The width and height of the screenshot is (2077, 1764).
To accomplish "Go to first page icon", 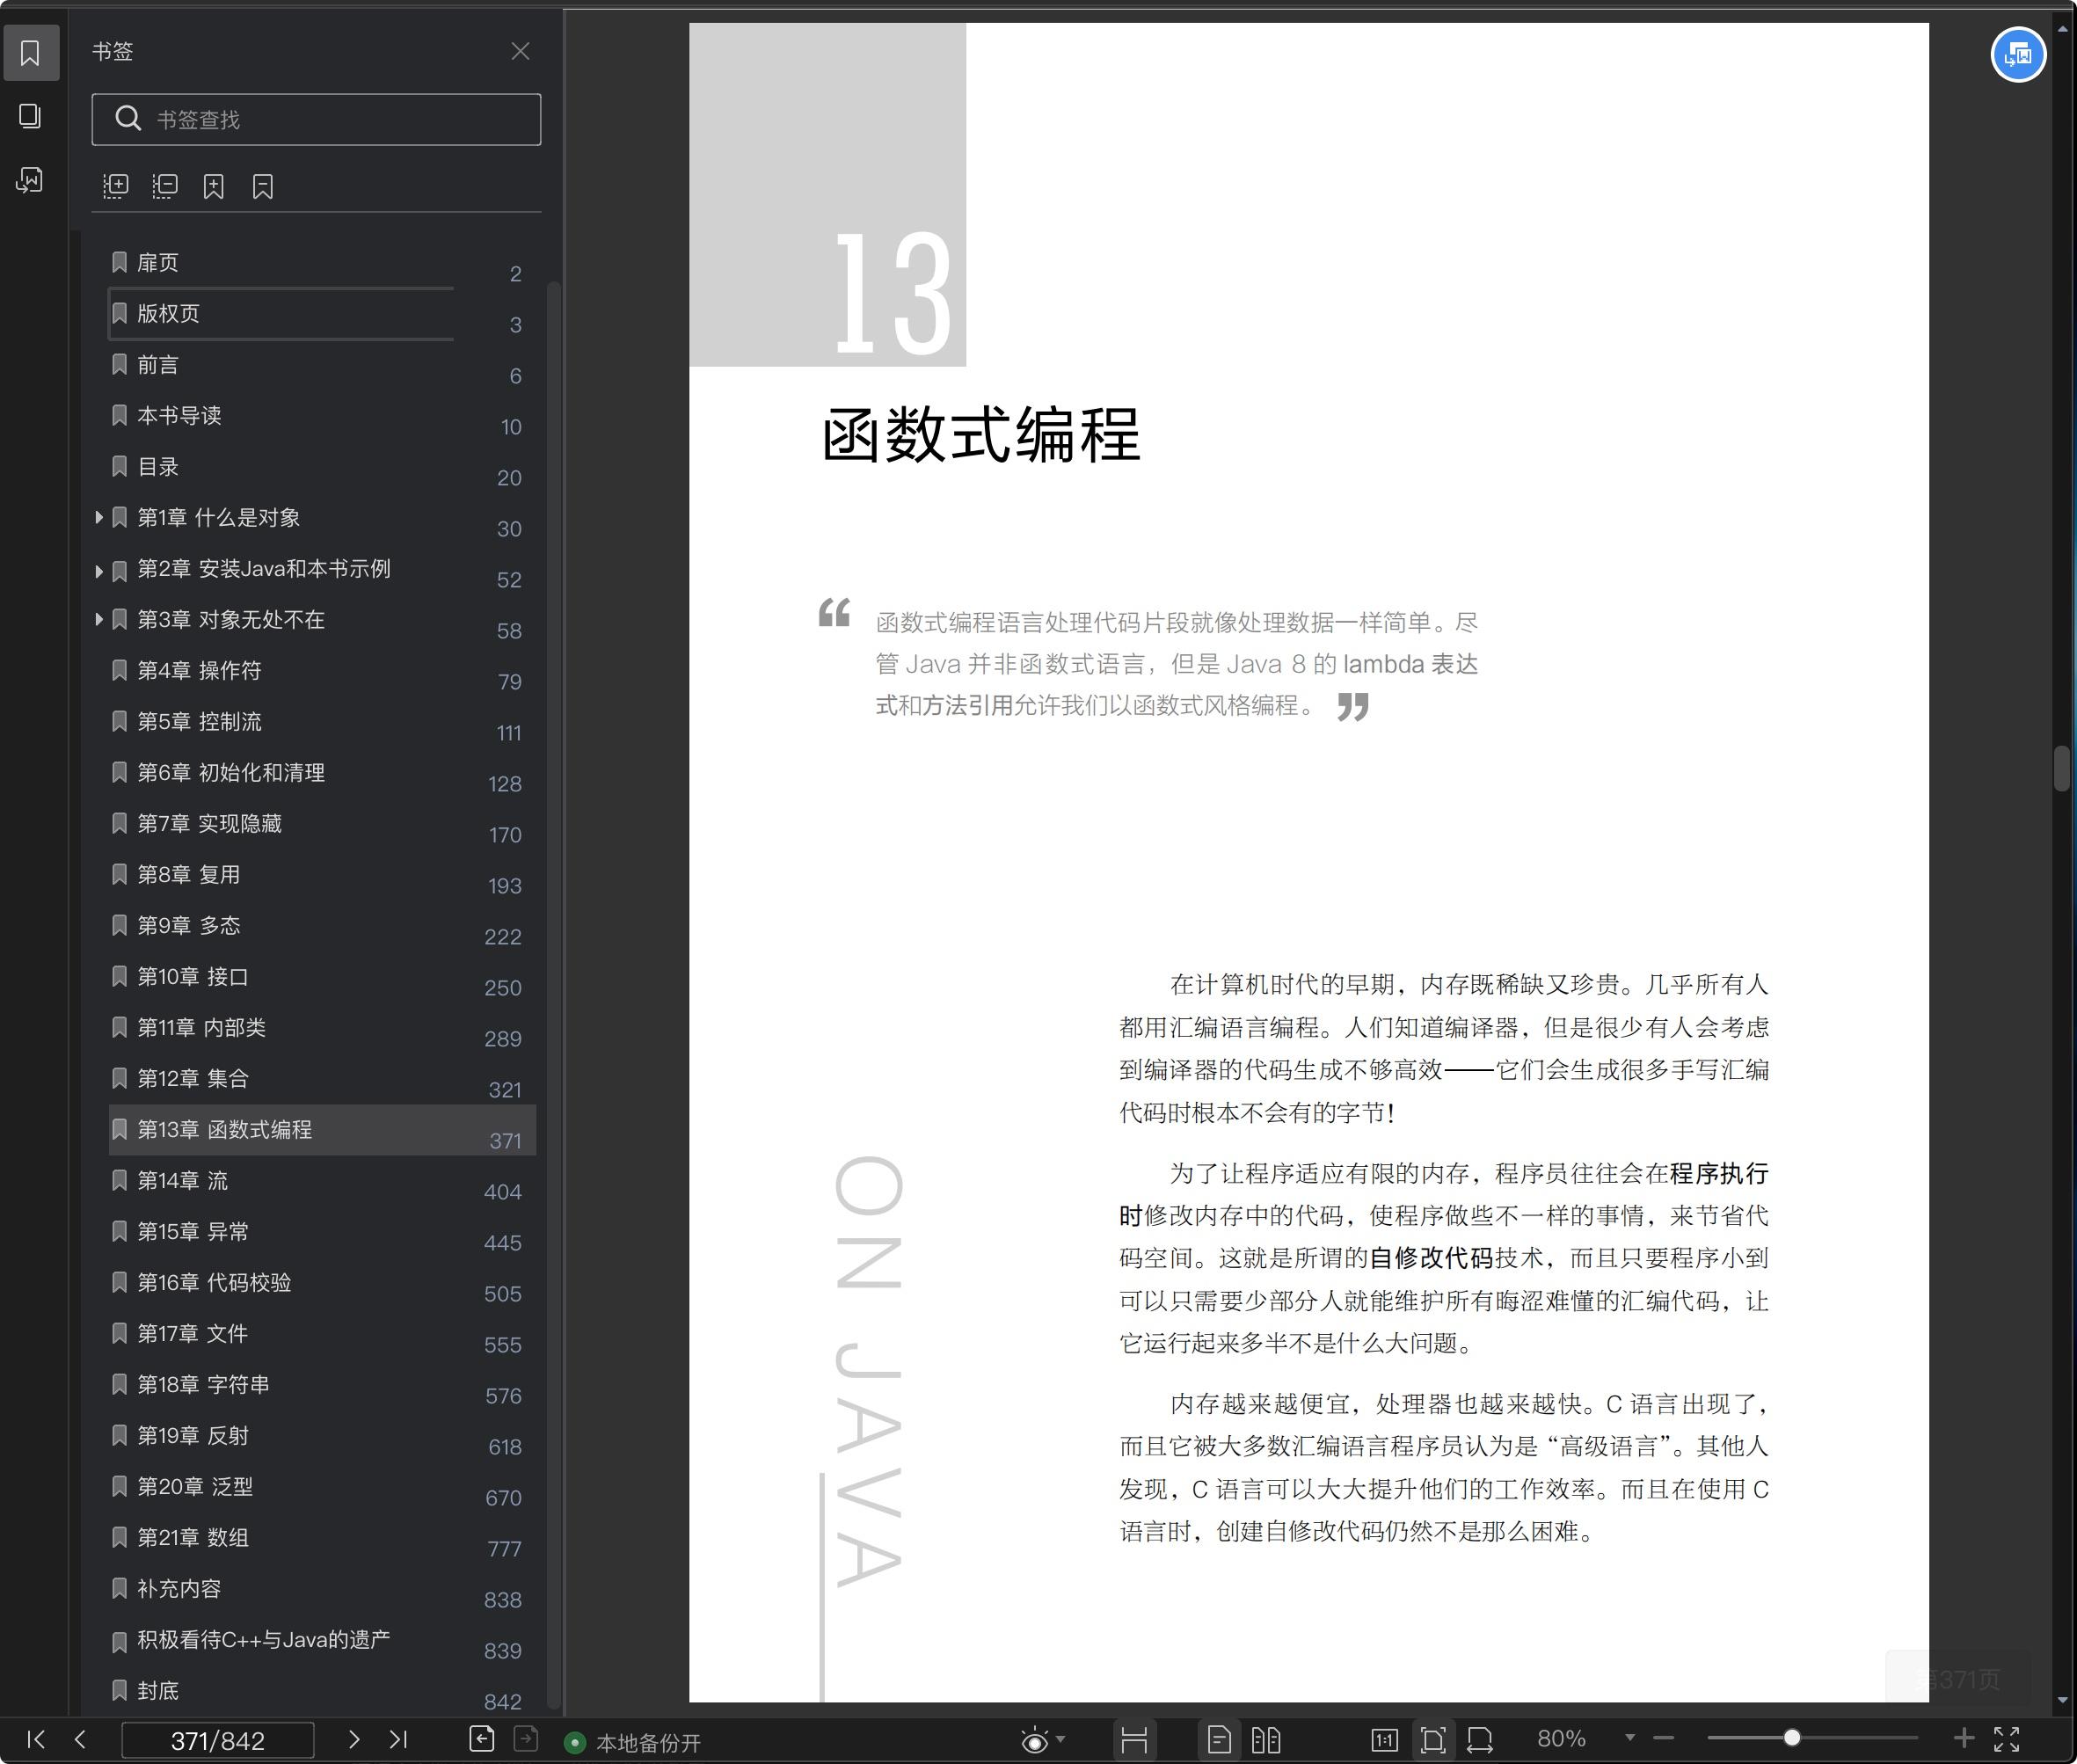I will (36, 1740).
